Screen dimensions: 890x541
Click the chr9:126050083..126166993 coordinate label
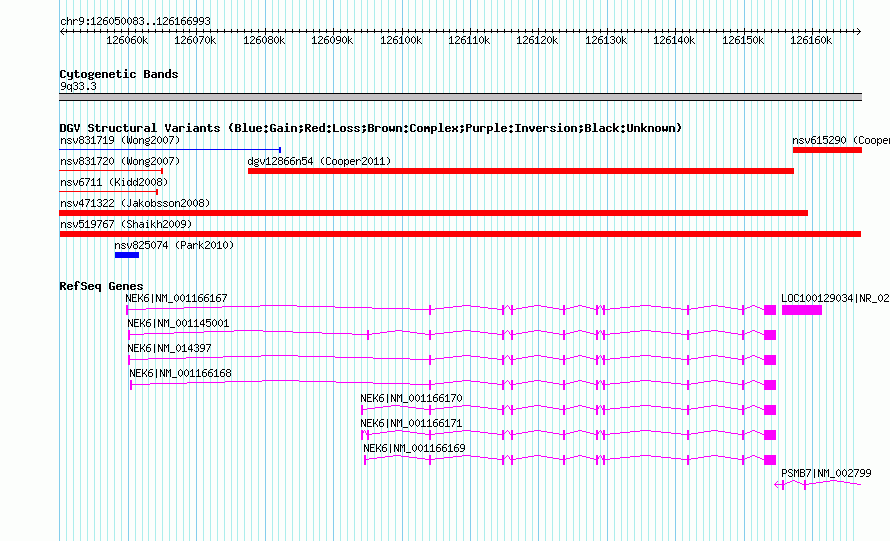tap(135, 21)
